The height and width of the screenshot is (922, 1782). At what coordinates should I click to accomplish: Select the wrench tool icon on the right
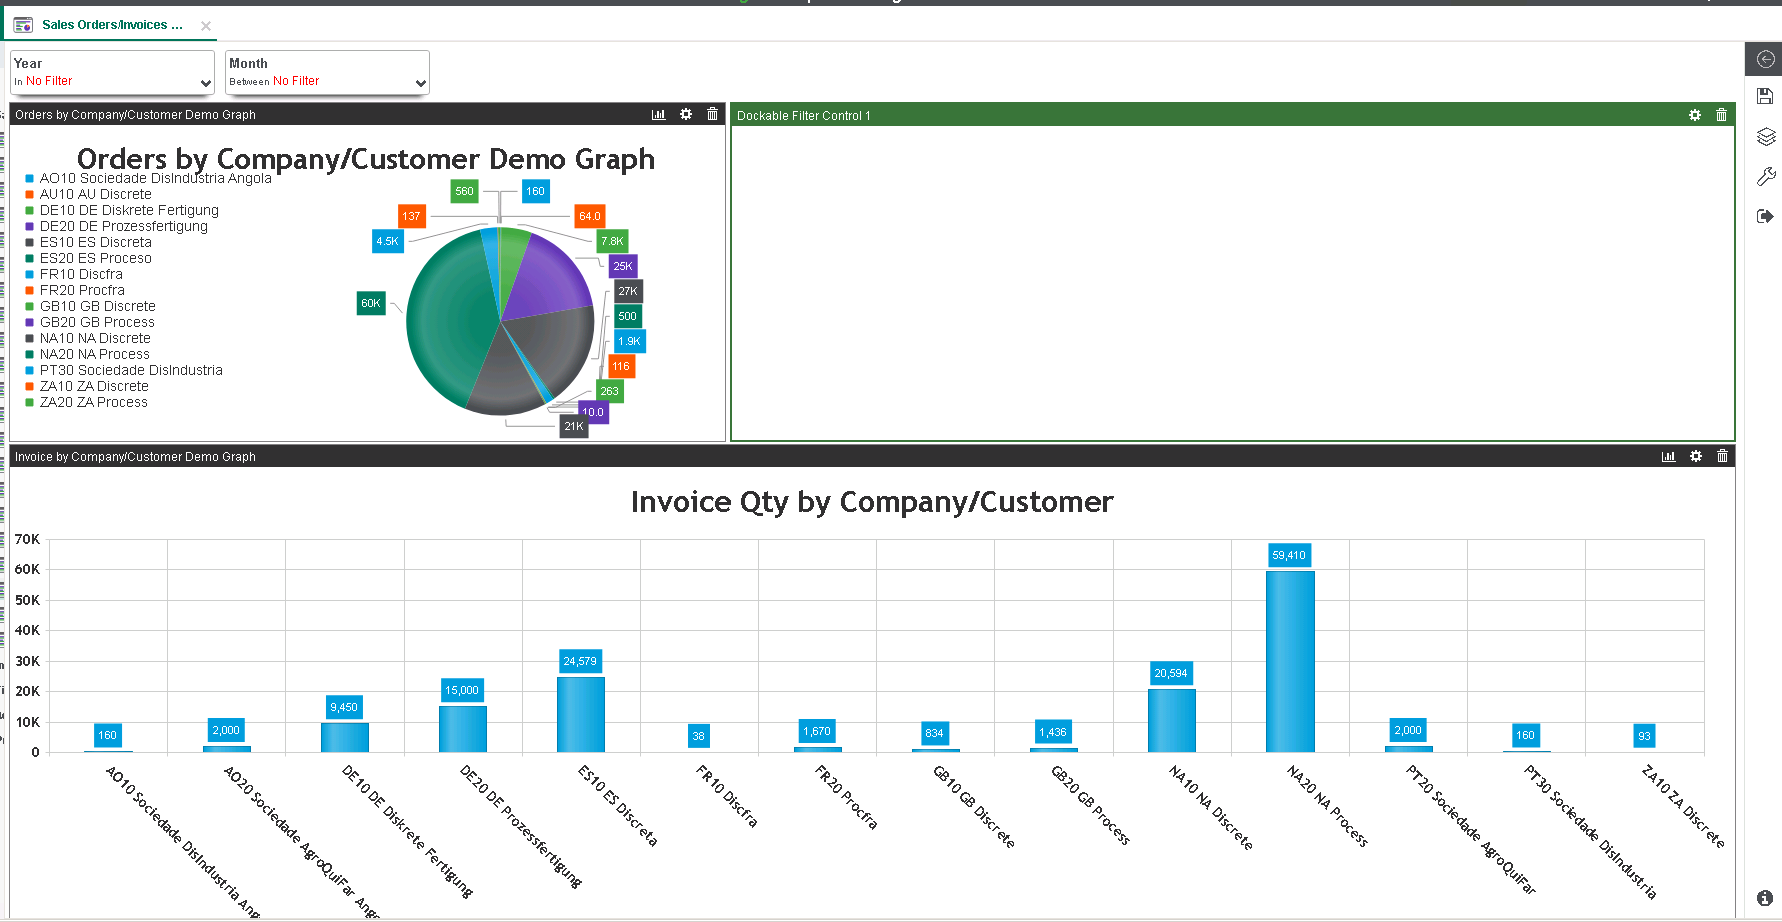pos(1765,175)
